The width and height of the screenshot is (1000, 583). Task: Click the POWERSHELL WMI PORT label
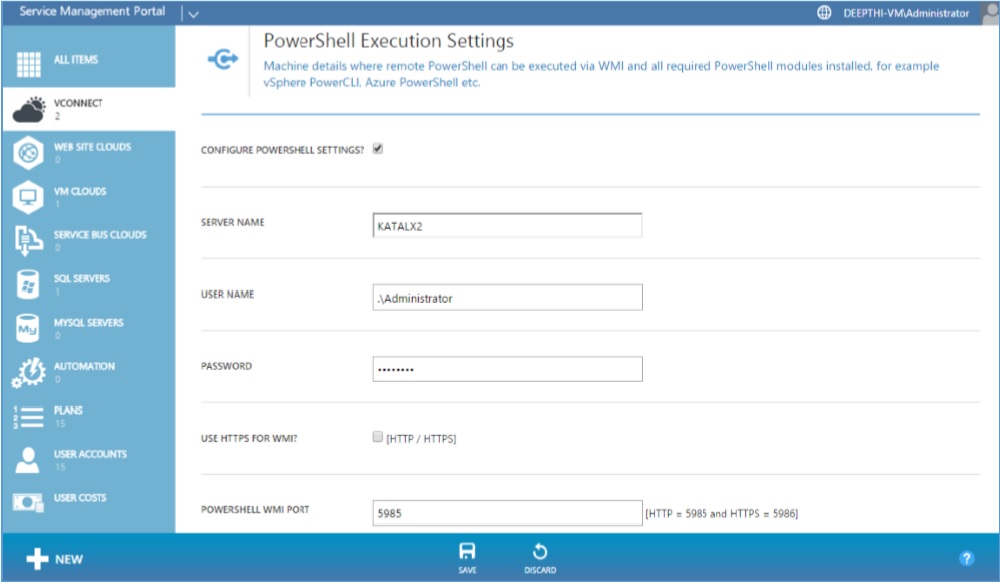pos(255,510)
